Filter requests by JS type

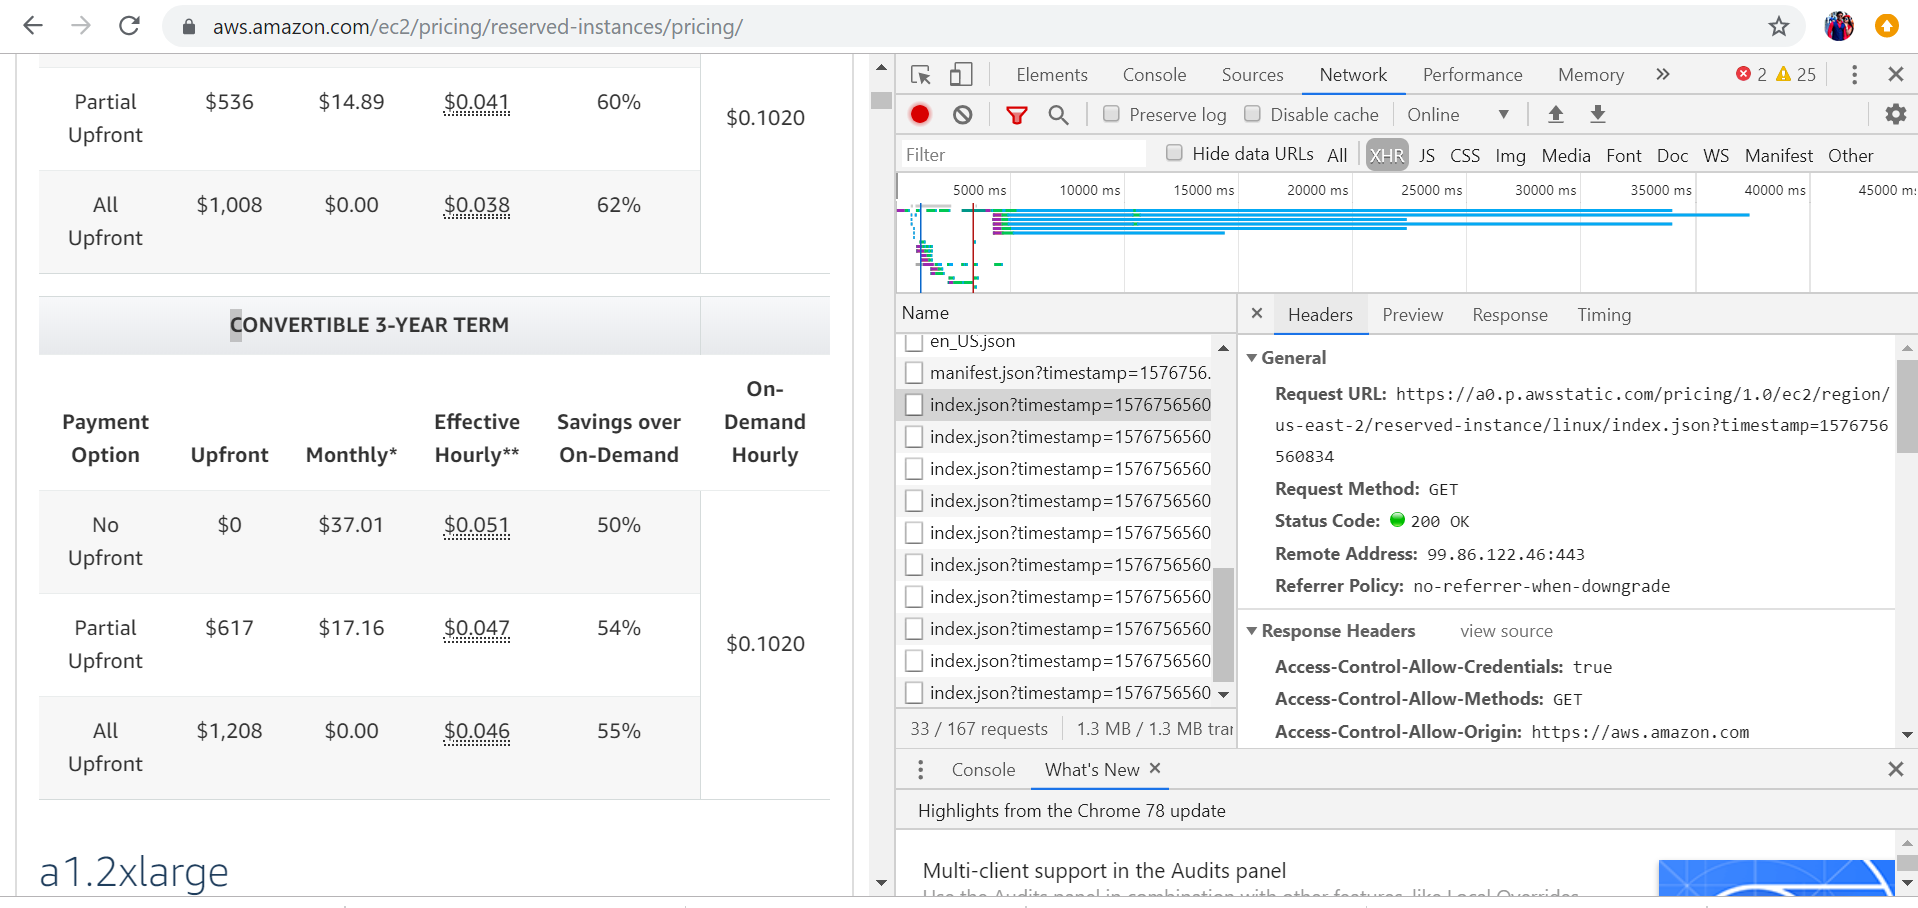pyautogui.click(x=1427, y=155)
